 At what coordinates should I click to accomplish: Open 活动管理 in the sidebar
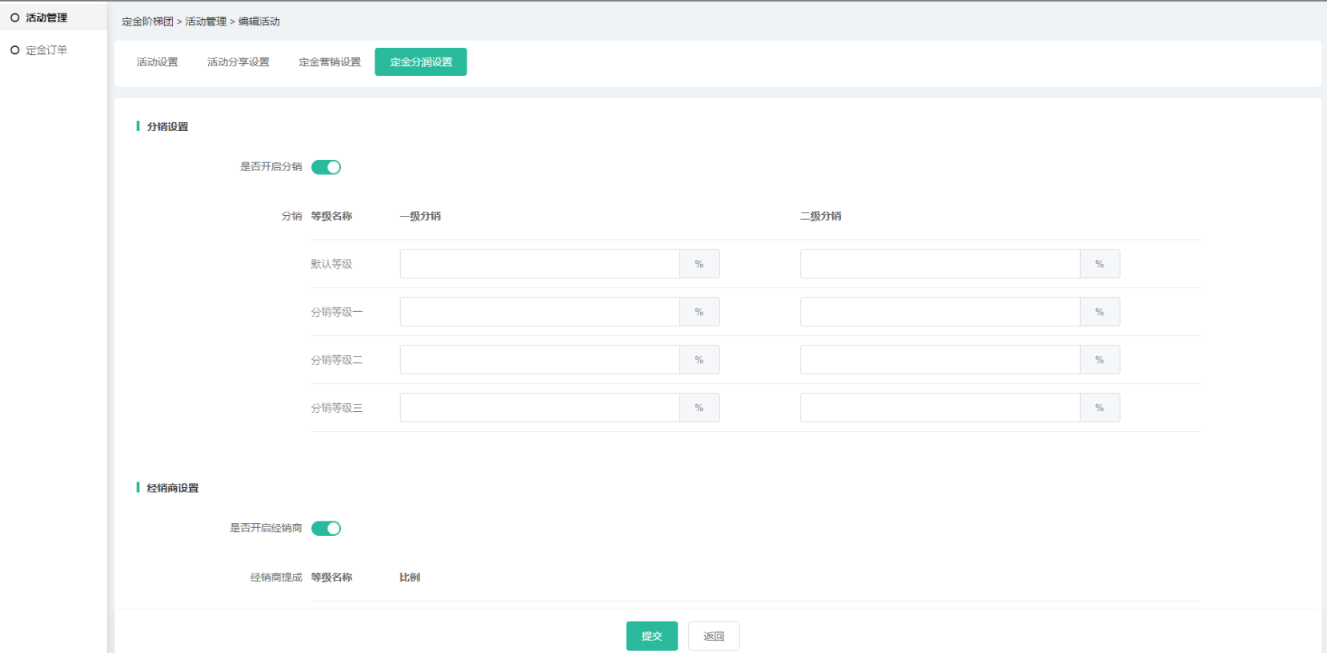pos(46,17)
